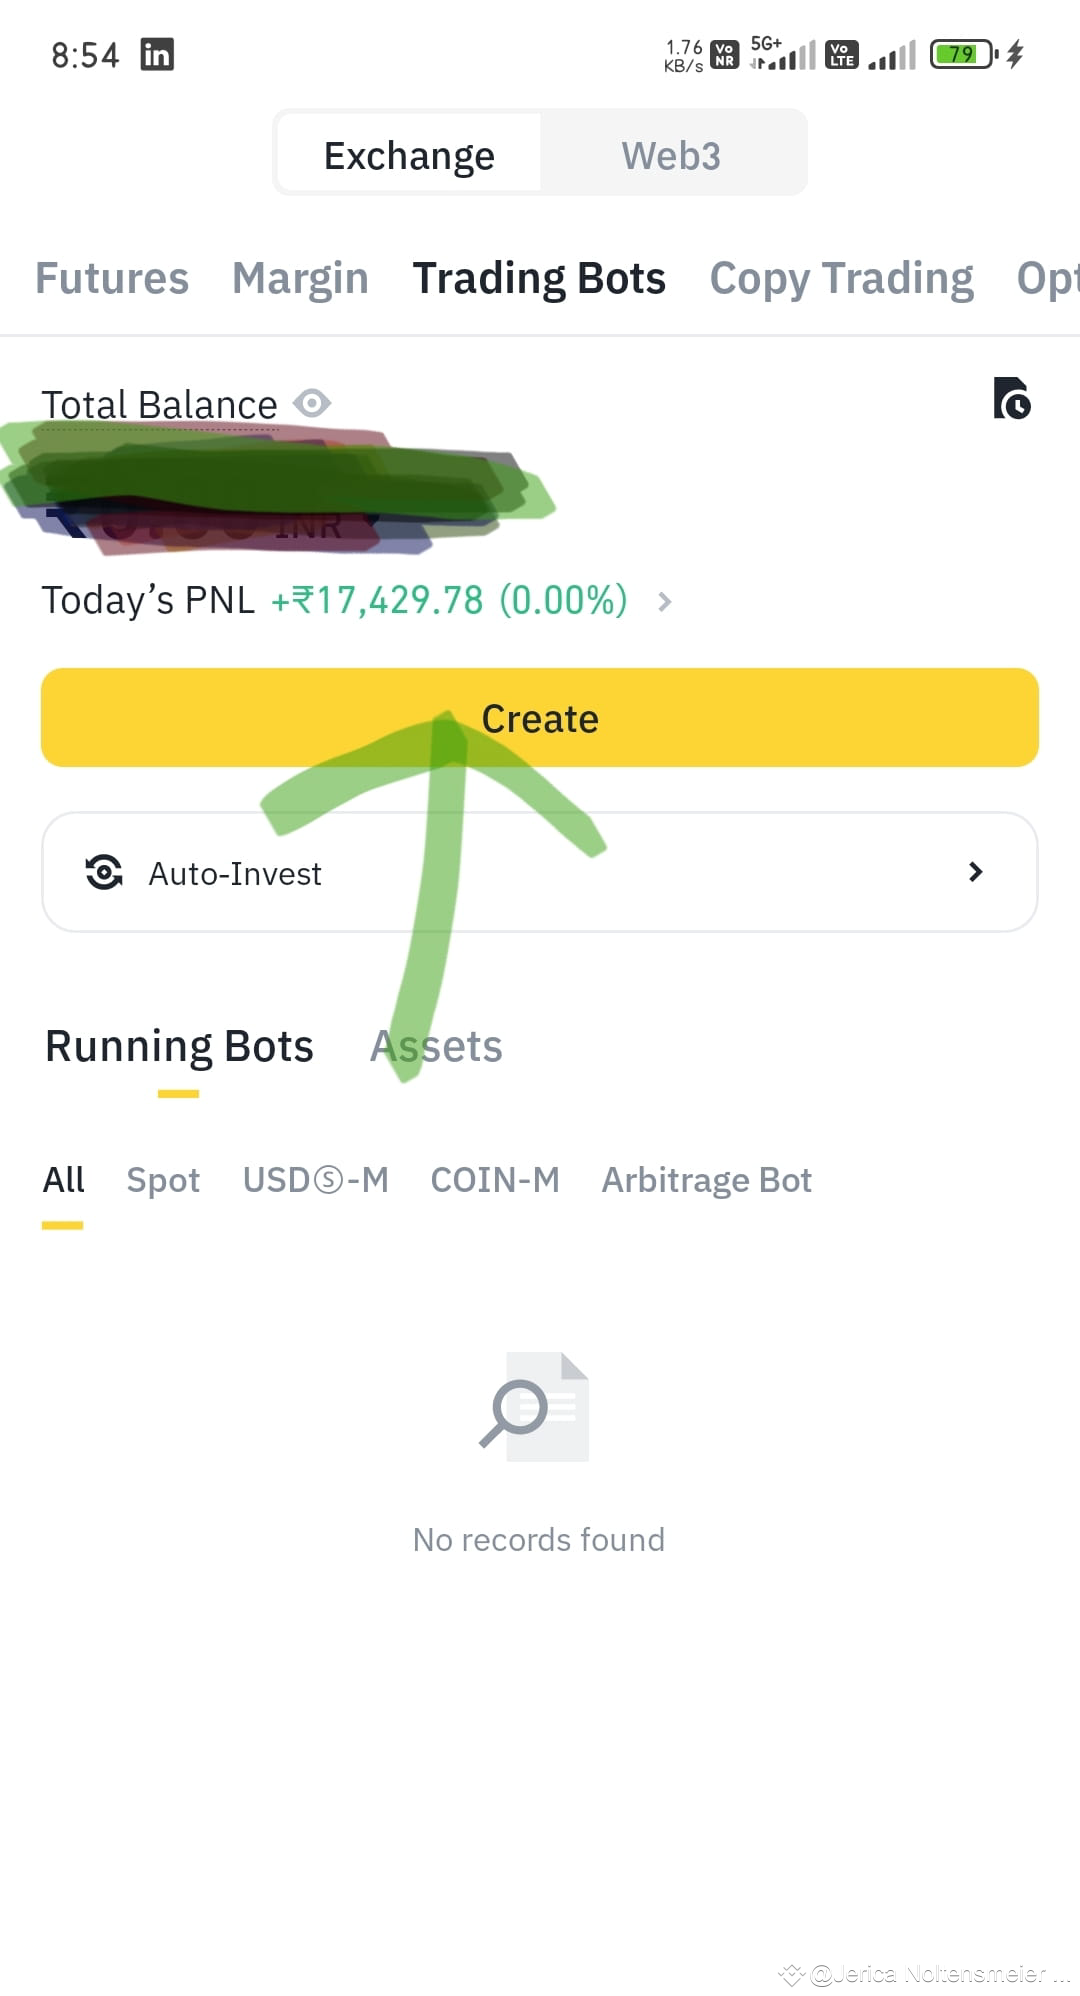1080x1996 pixels.
Task: Switch to the Assets tab
Action: click(x=437, y=1045)
